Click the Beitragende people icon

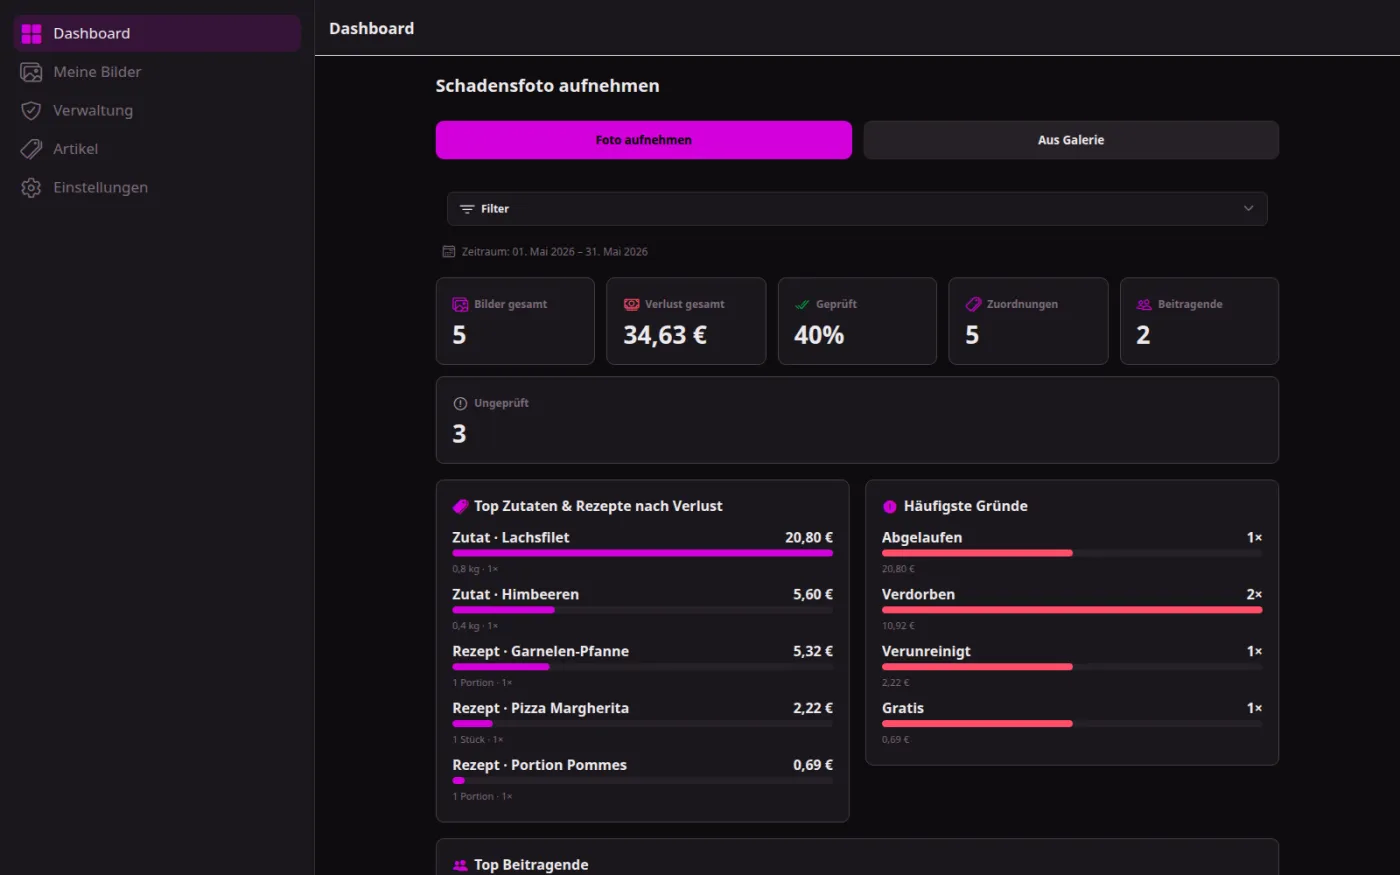(x=1144, y=304)
